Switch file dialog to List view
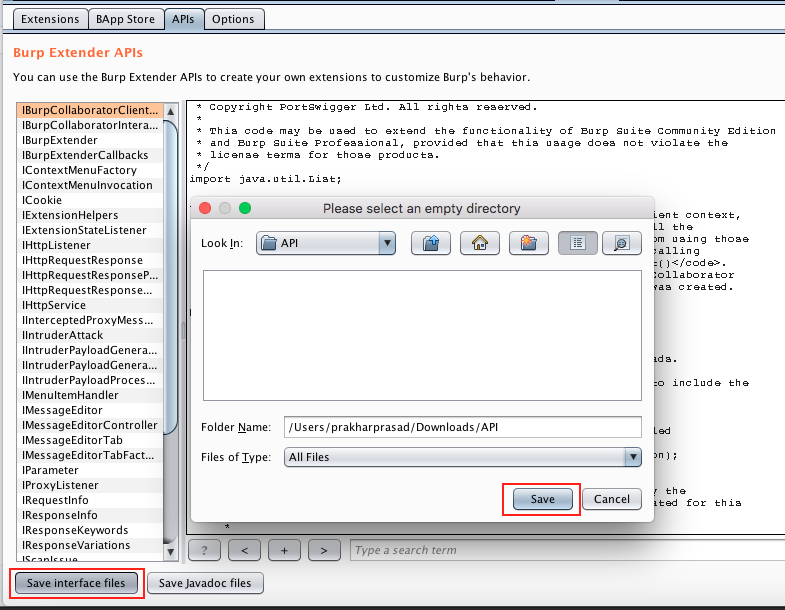 pyautogui.click(x=578, y=243)
